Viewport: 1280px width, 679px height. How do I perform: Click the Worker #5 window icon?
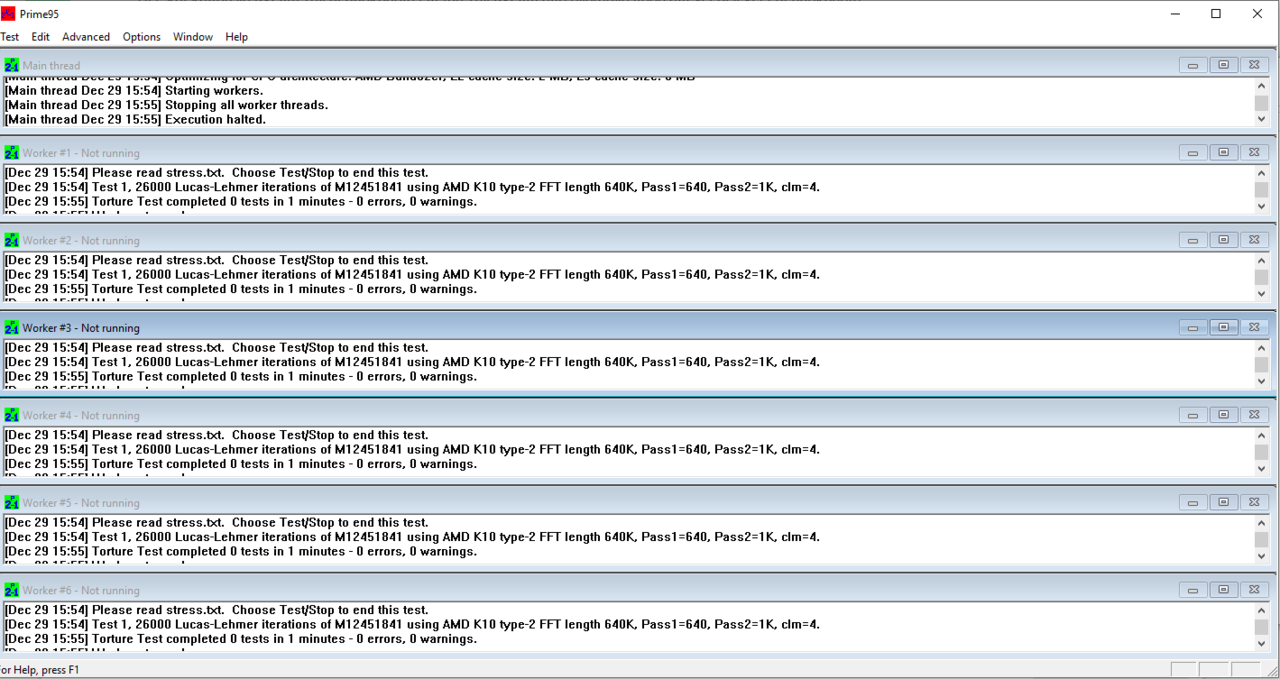tap(11, 503)
